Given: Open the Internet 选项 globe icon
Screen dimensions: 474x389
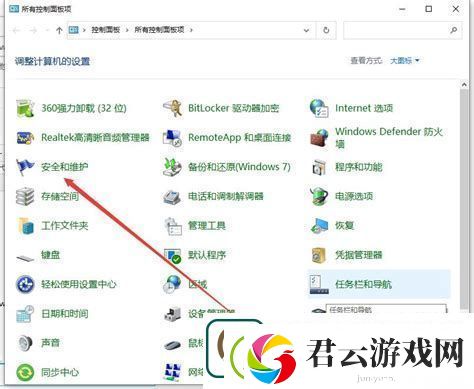Looking at the screenshot, I should (x=319, y=108).
